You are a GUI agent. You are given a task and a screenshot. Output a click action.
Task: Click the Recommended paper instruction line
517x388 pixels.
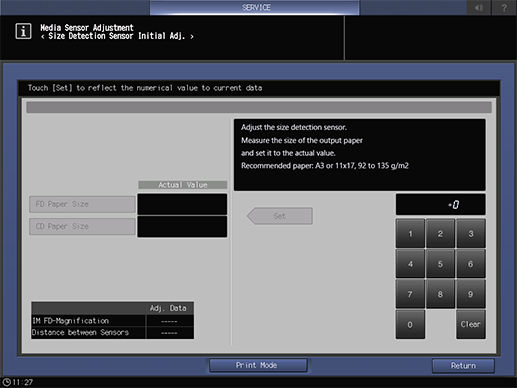tap(325, 166)
